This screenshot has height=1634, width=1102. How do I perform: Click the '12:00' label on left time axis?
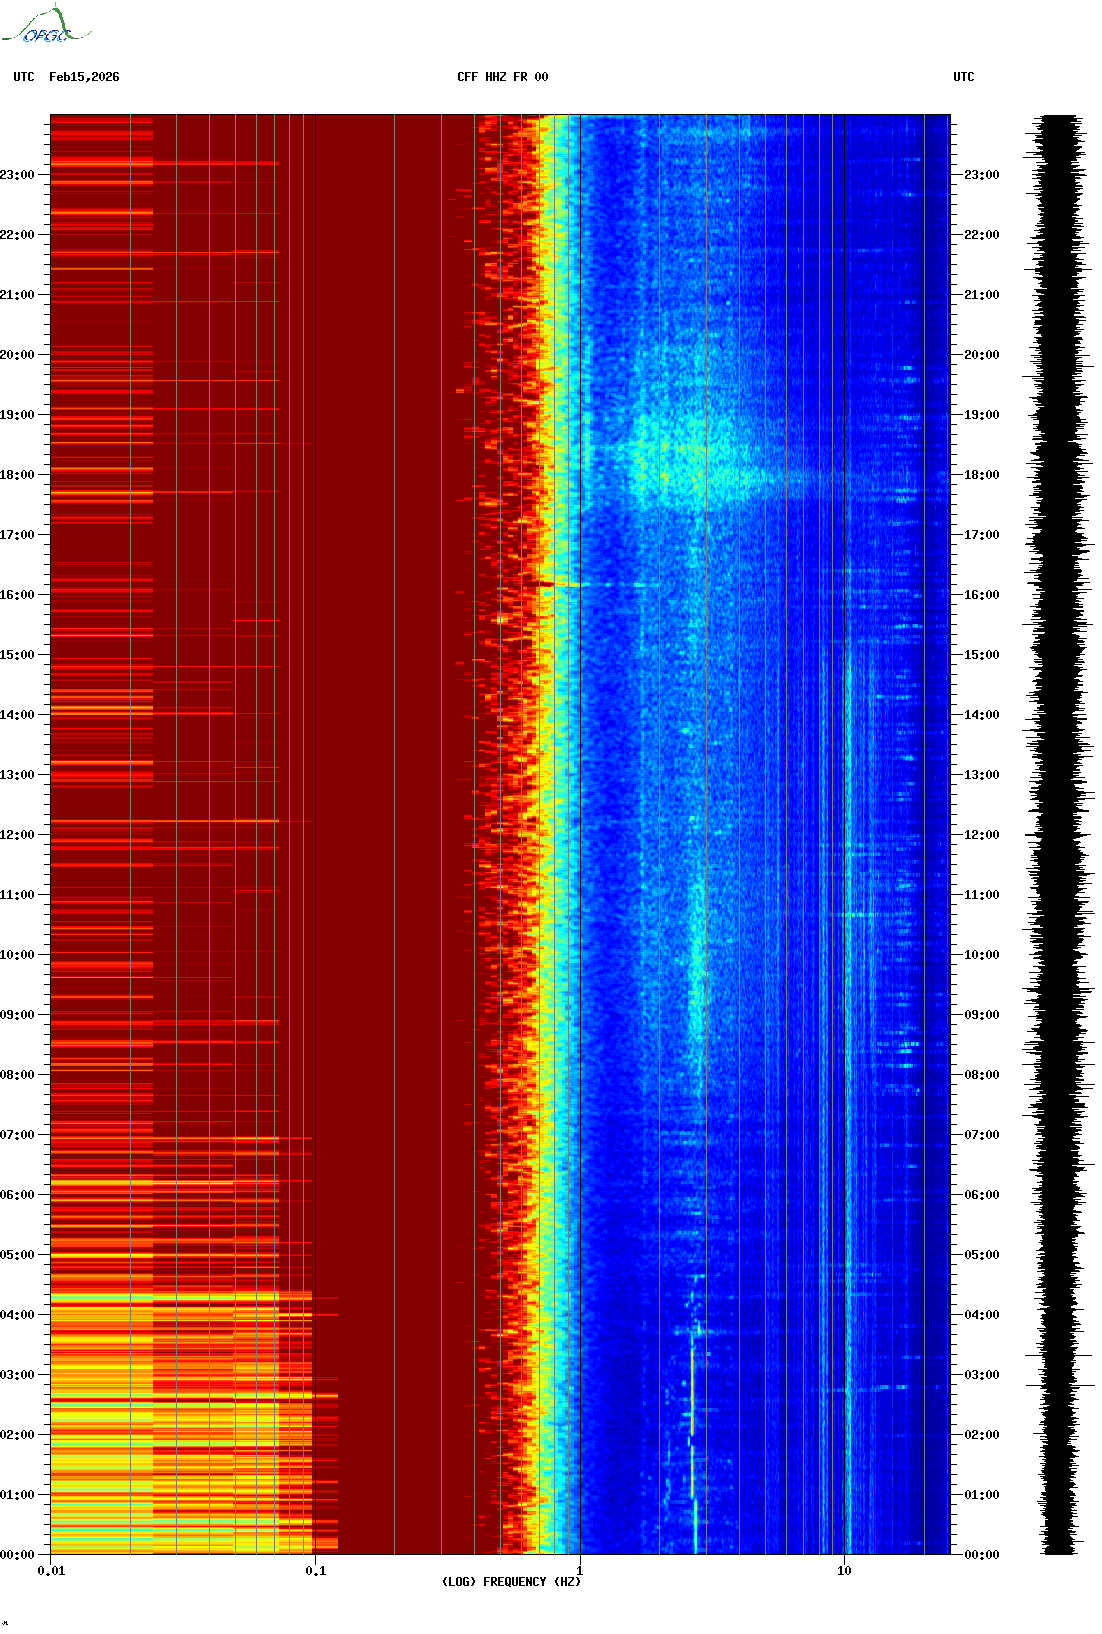pyautogui.click(x=17, y=835)
